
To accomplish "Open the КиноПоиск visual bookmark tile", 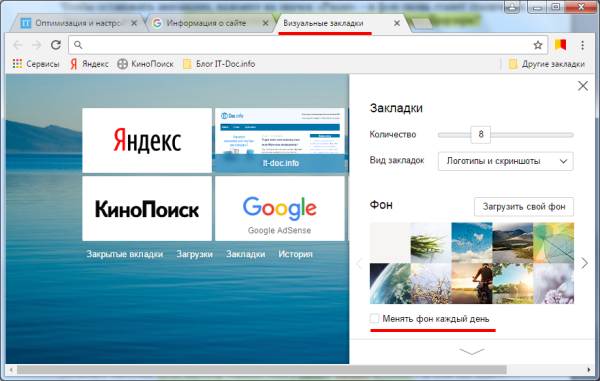I will 147,208.
